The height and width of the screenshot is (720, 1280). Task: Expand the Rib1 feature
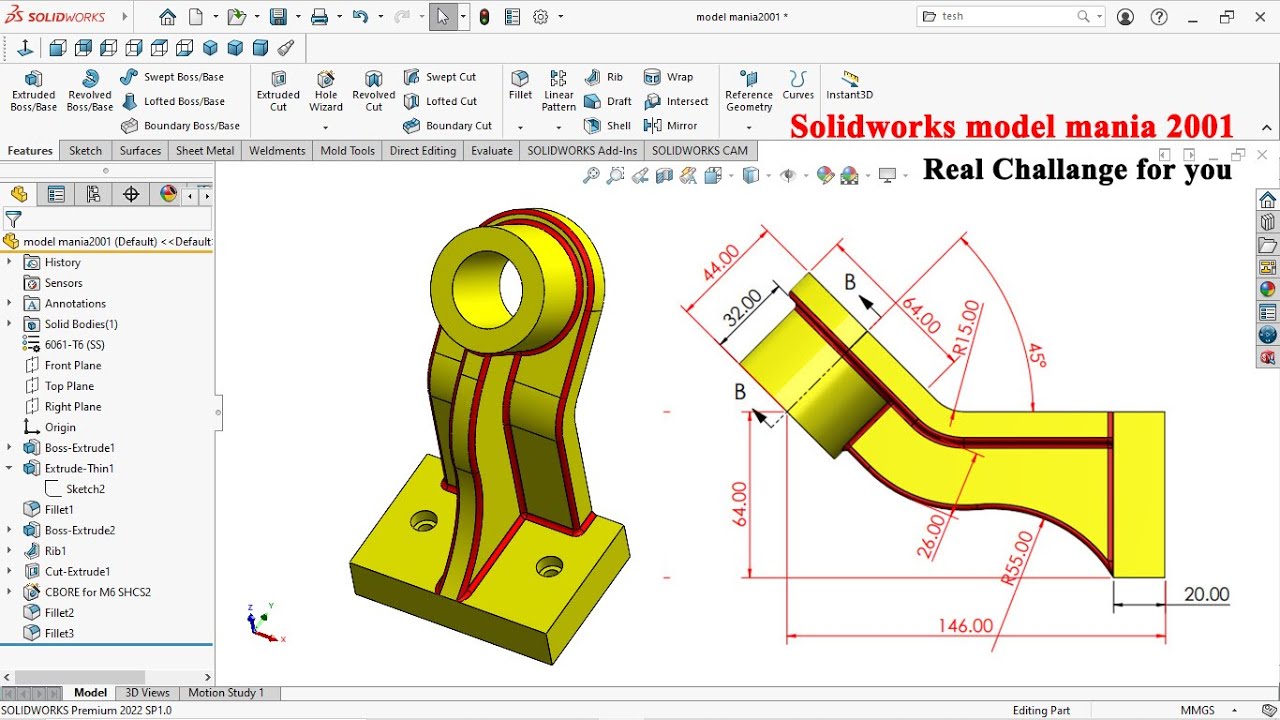point(9,551)
